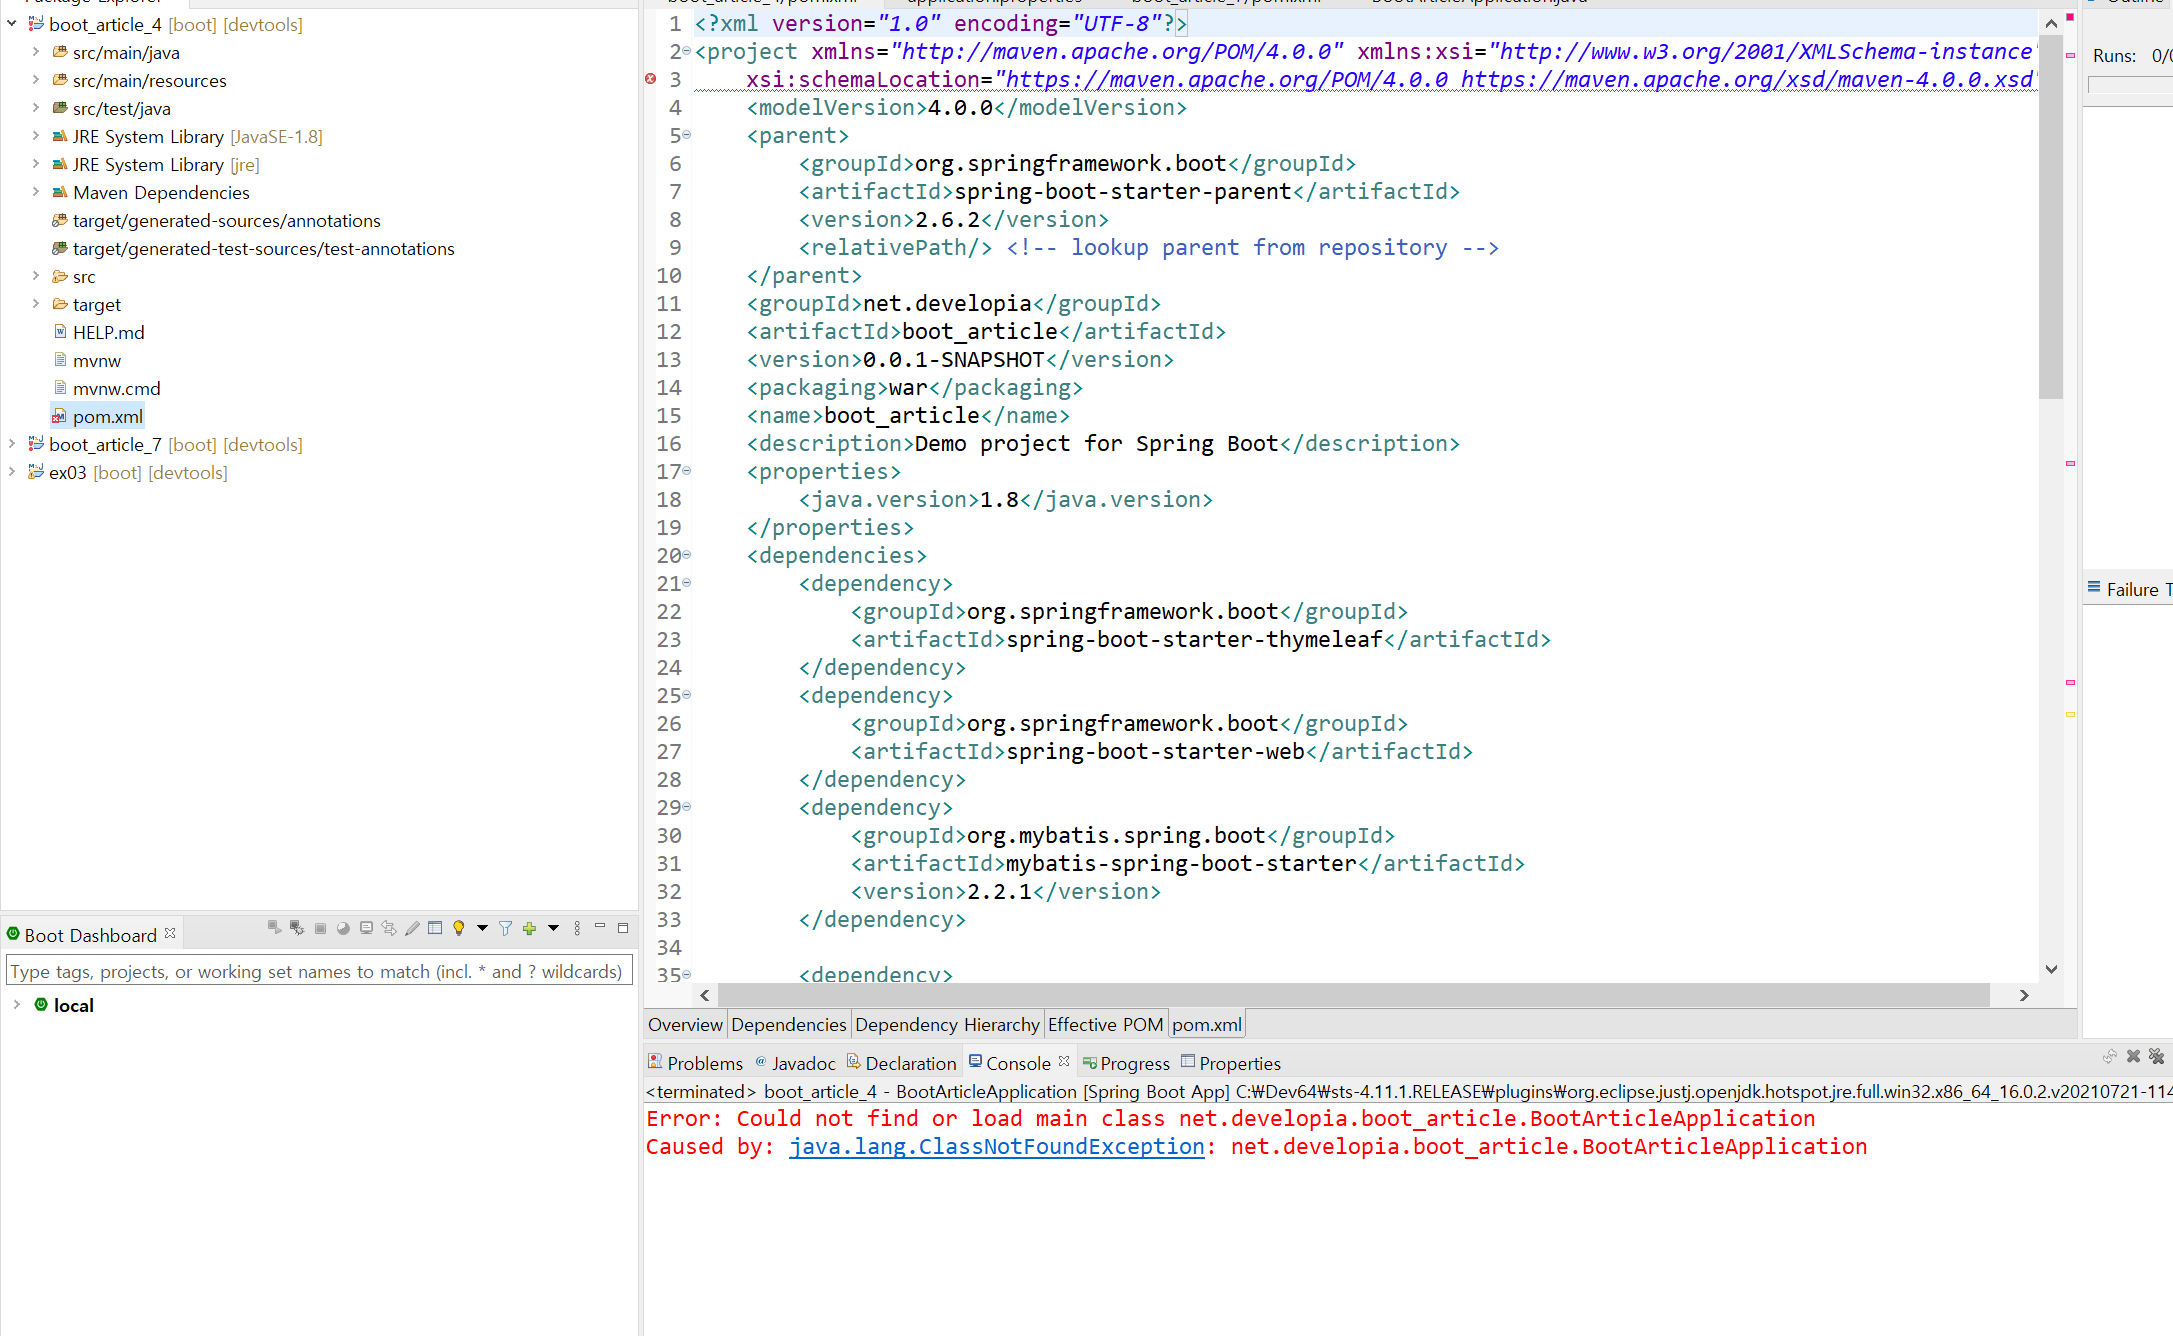The image size is (2173, 1336).
Task: Click Remove All Terminated Launches in Console
Action: 2156,1057
